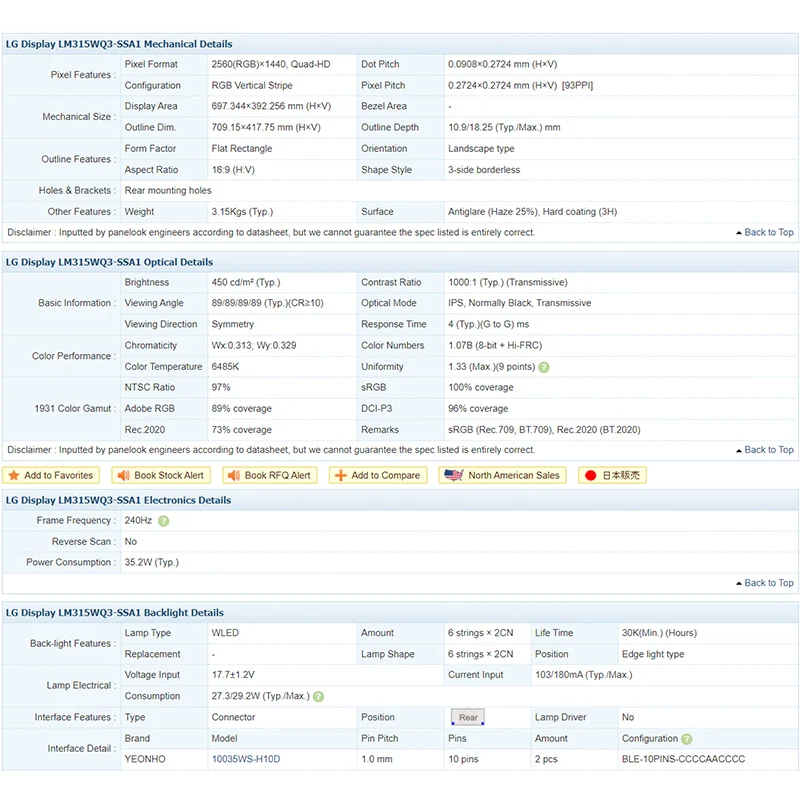Screen dimensions: 800x800
Task: Click Back to Top in Electronics Details section
Action: [765, 583]
